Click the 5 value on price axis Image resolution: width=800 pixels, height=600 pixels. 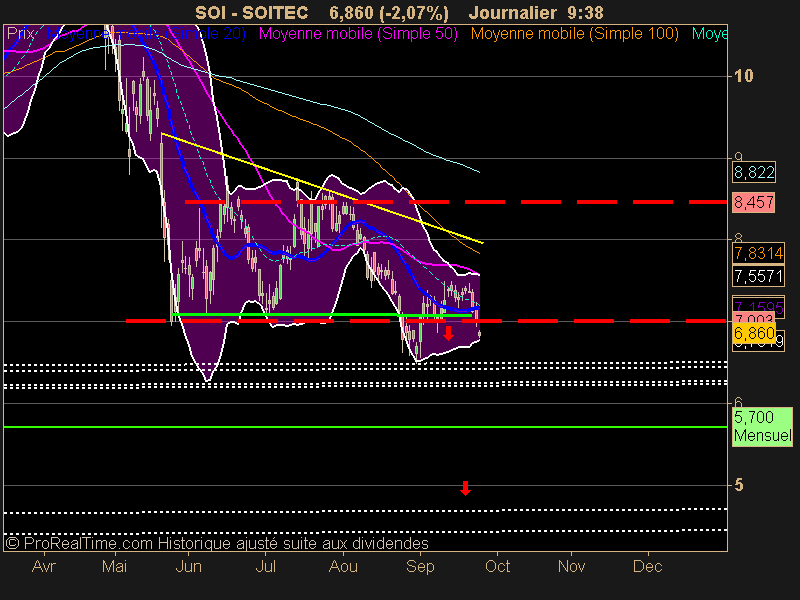[x=738, y=485]
